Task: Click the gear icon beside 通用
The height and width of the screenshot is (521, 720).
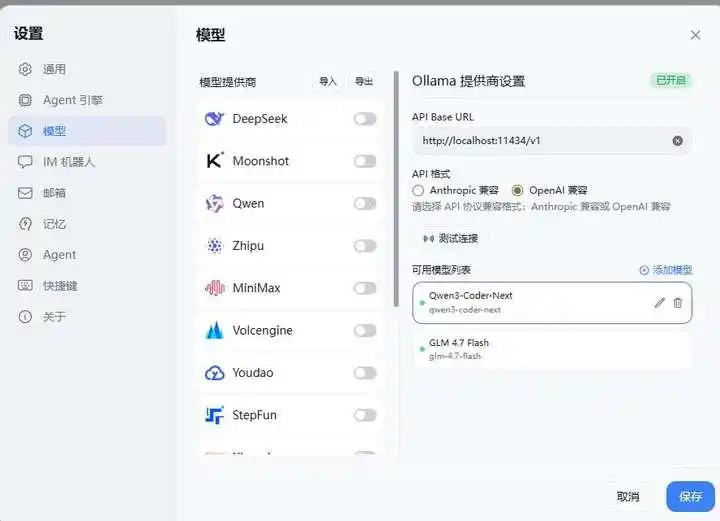Action: (x=25, y=69)
